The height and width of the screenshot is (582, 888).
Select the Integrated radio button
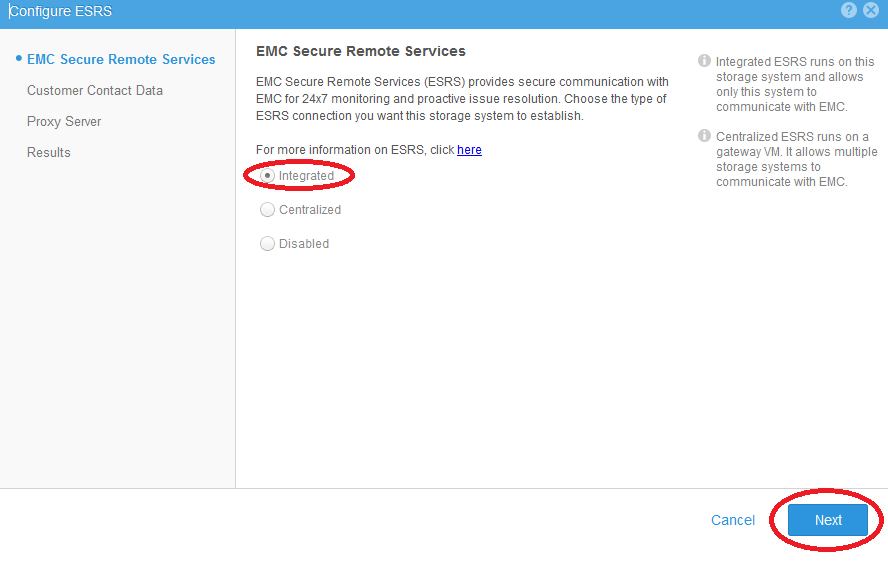[x=266, y=175]
